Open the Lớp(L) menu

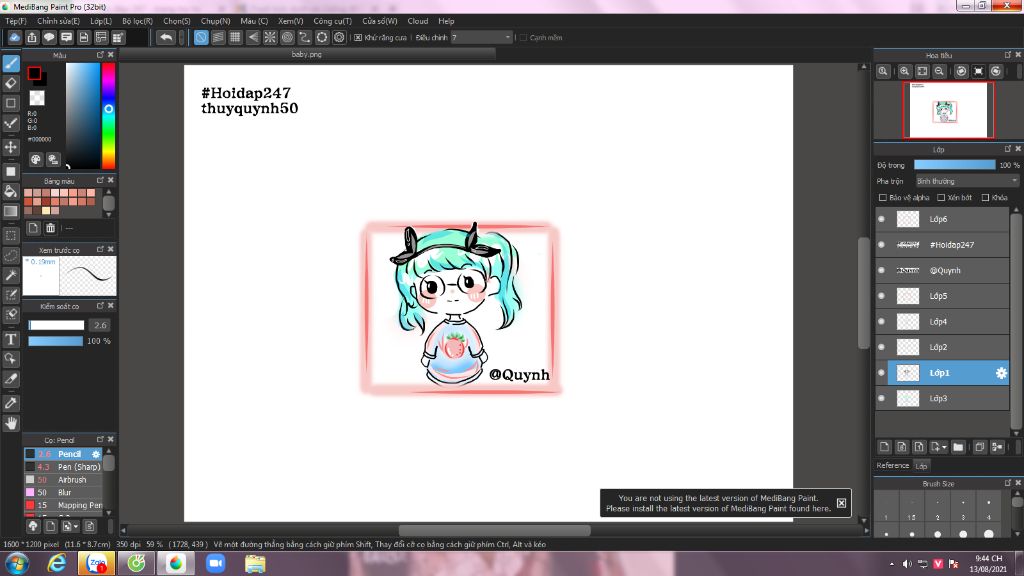101,21
